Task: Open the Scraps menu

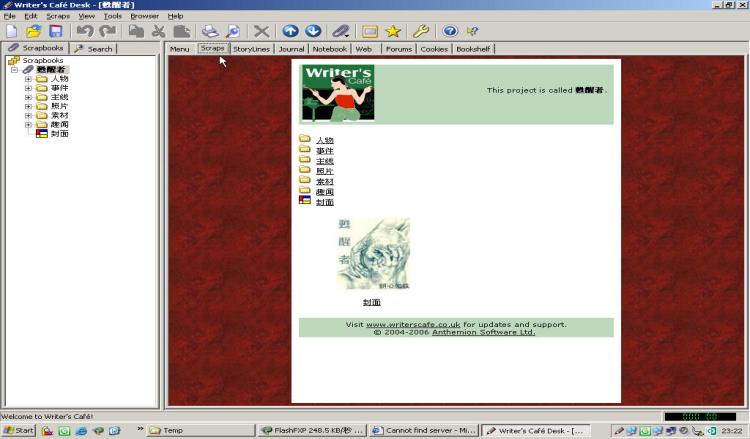Action: coord(58,16)
